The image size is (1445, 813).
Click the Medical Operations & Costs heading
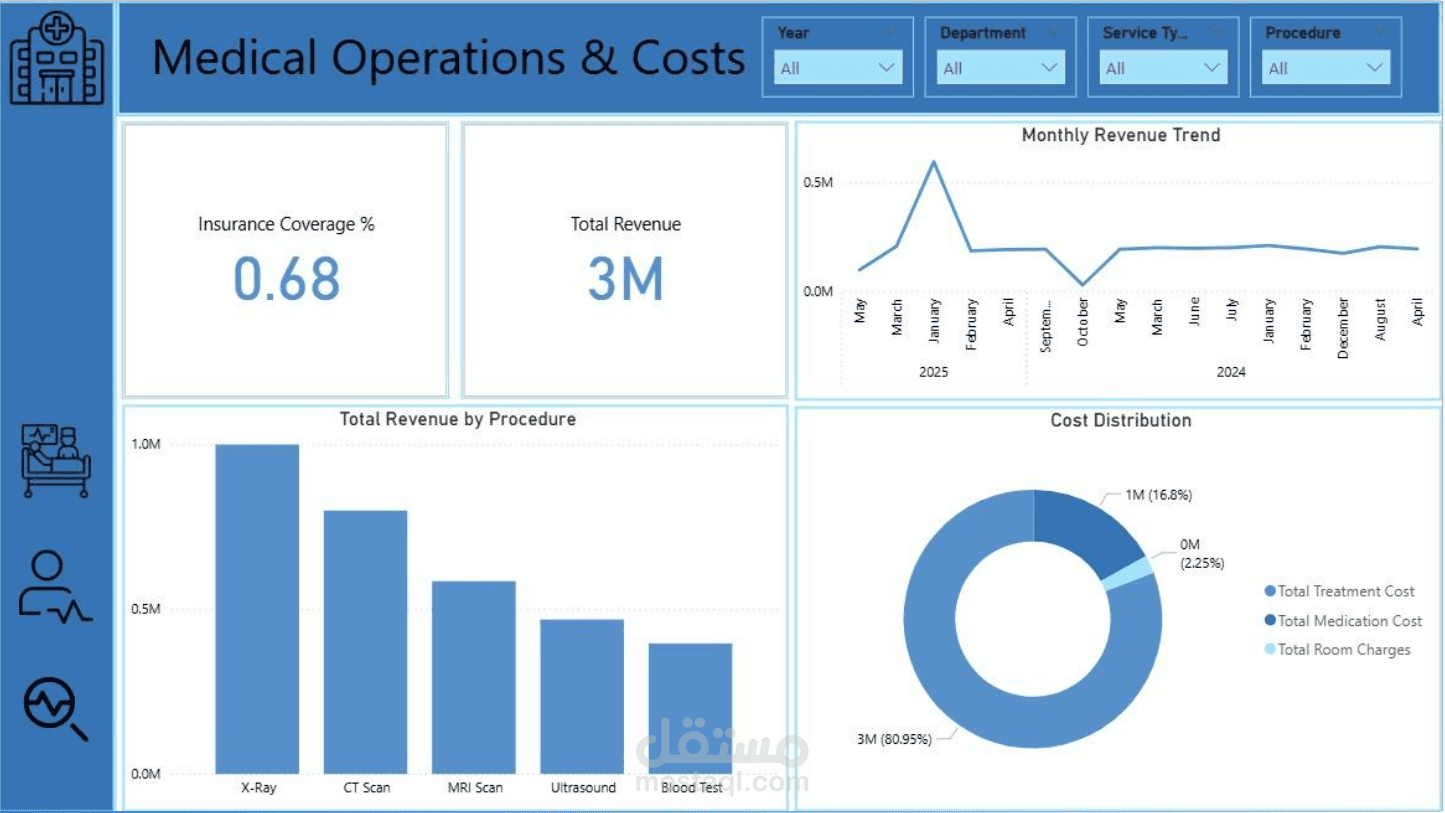pyautogui.click(x=449, y=57)
